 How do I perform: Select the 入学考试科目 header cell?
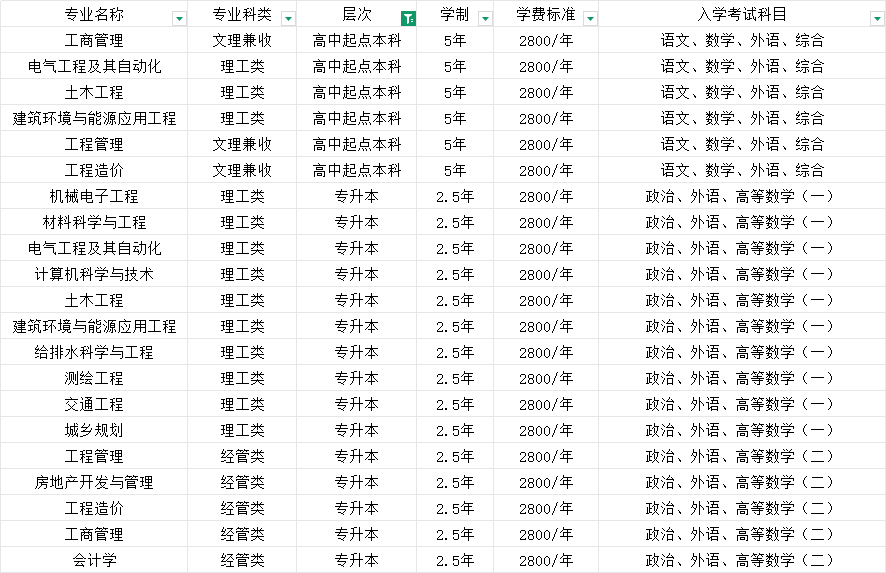tap(742, 14)
